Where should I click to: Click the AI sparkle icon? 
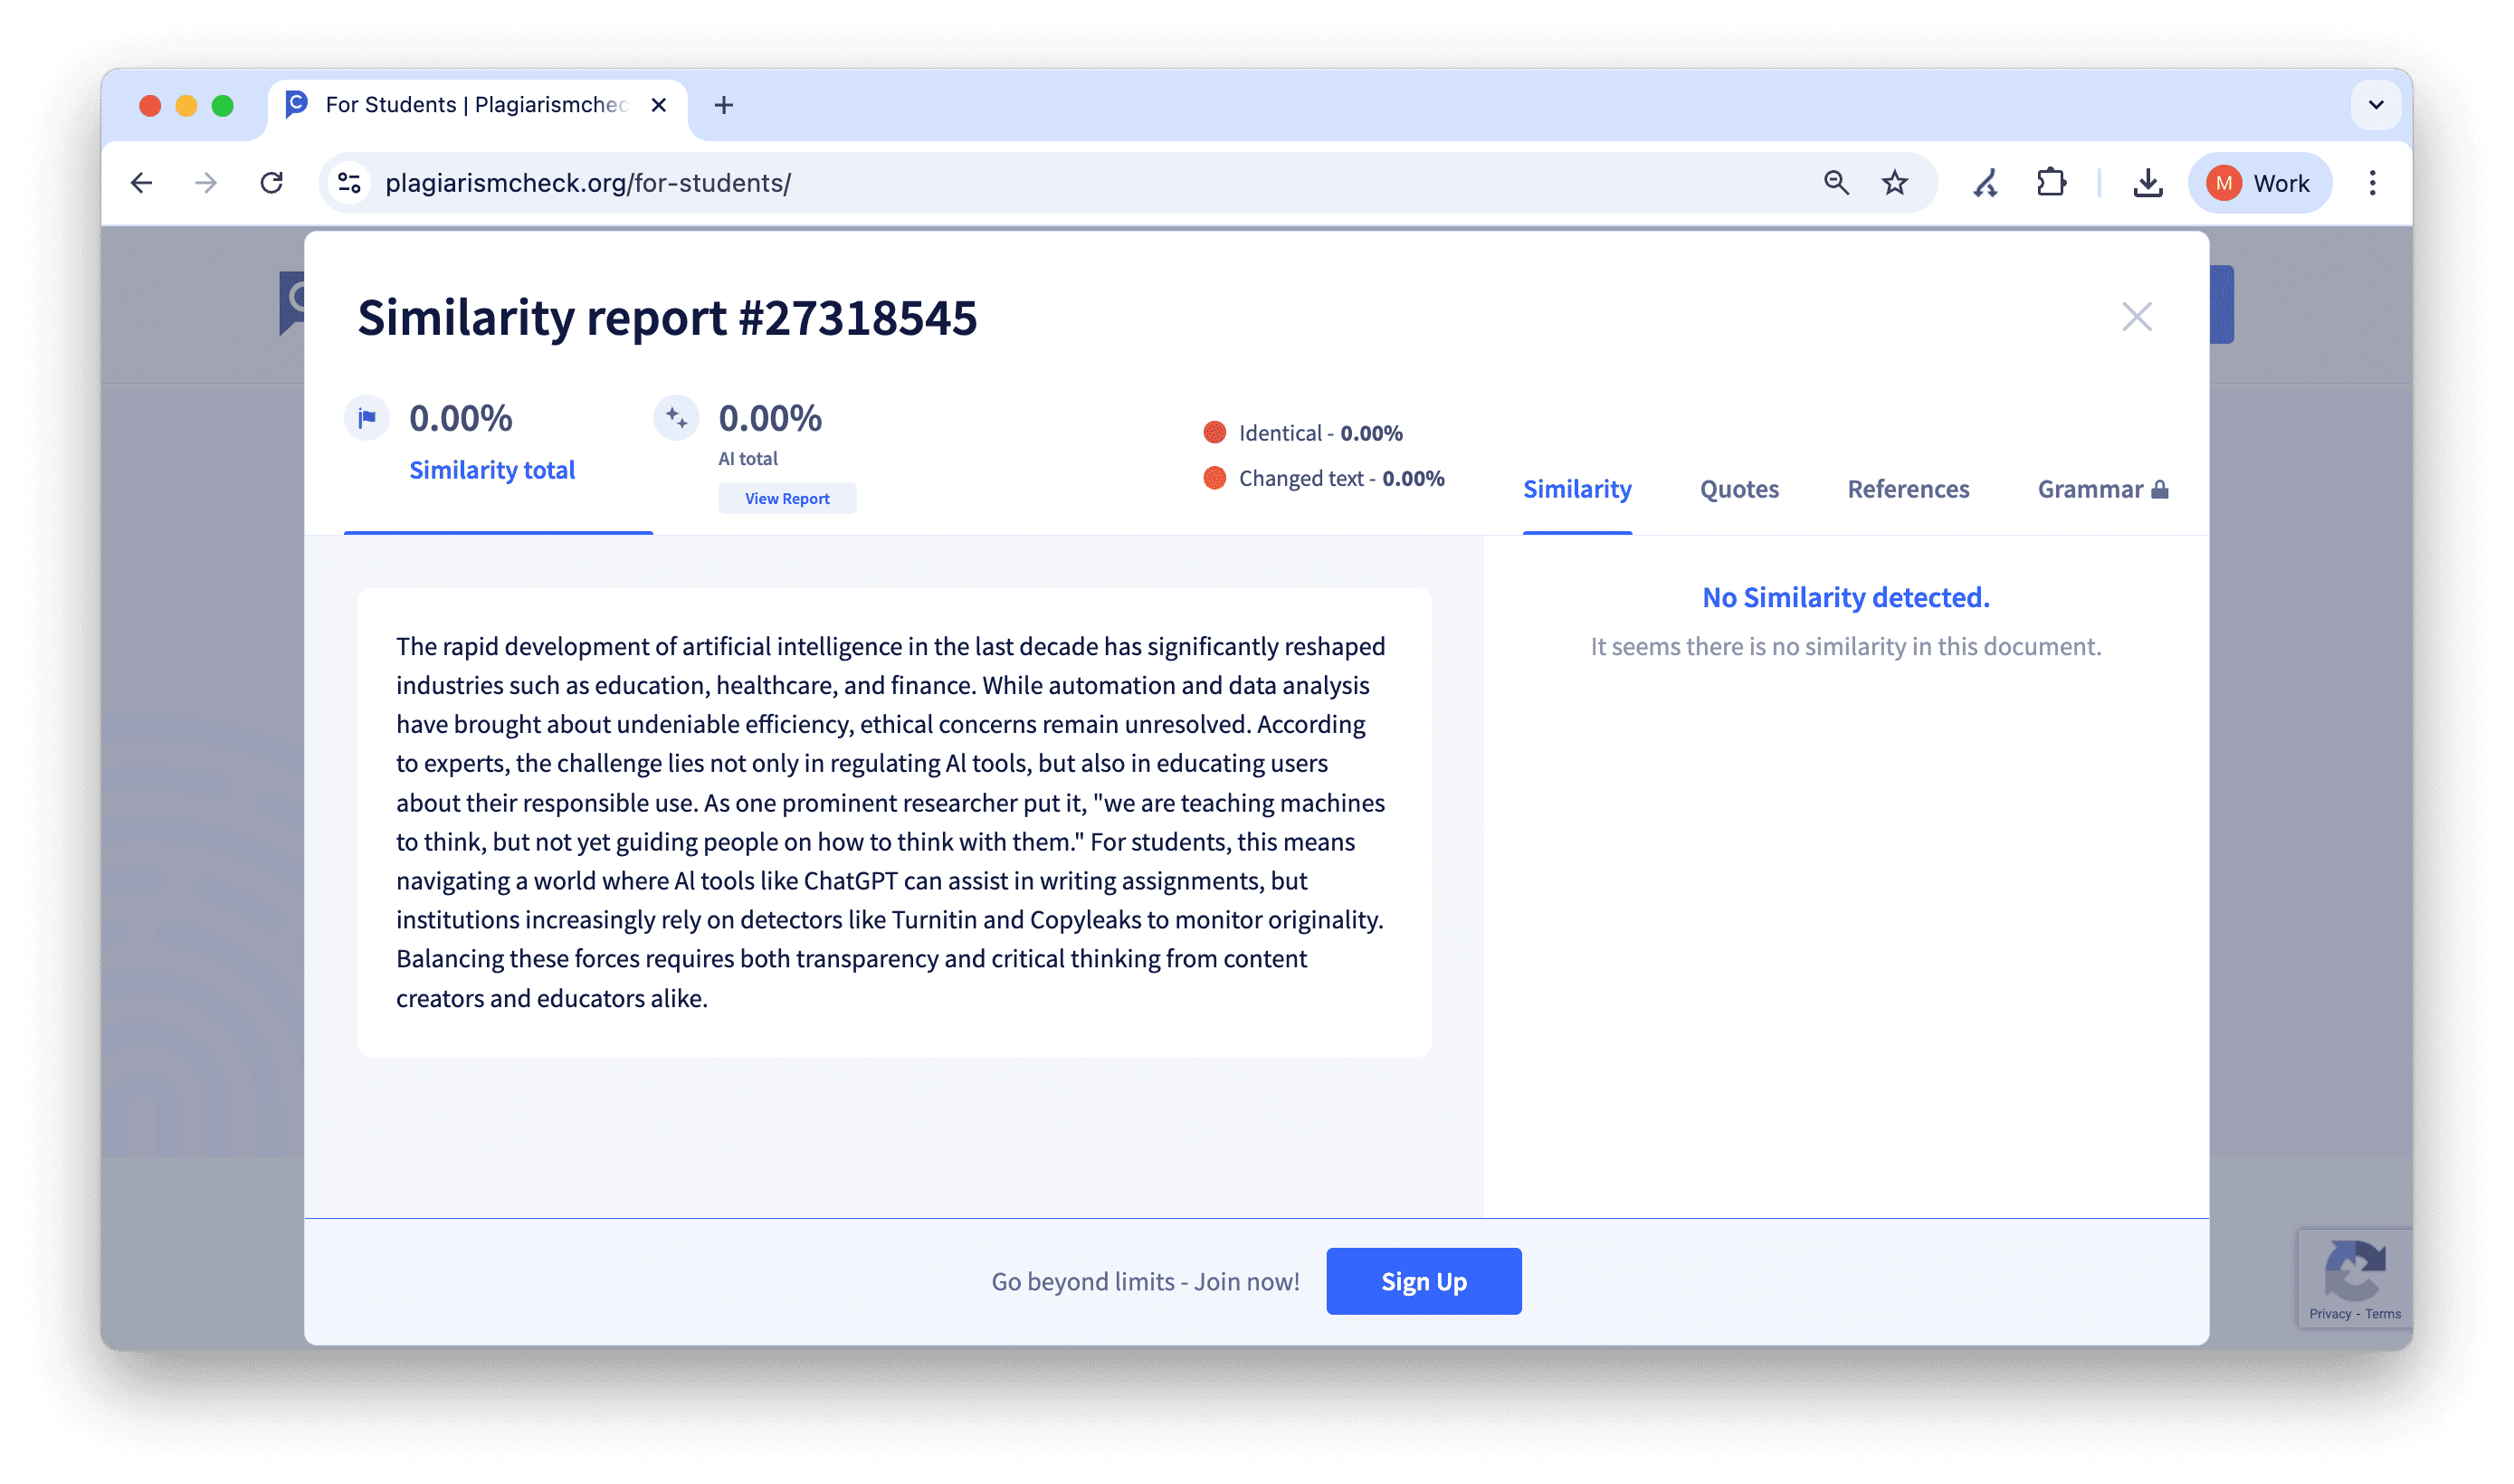[x=676, y=417]
